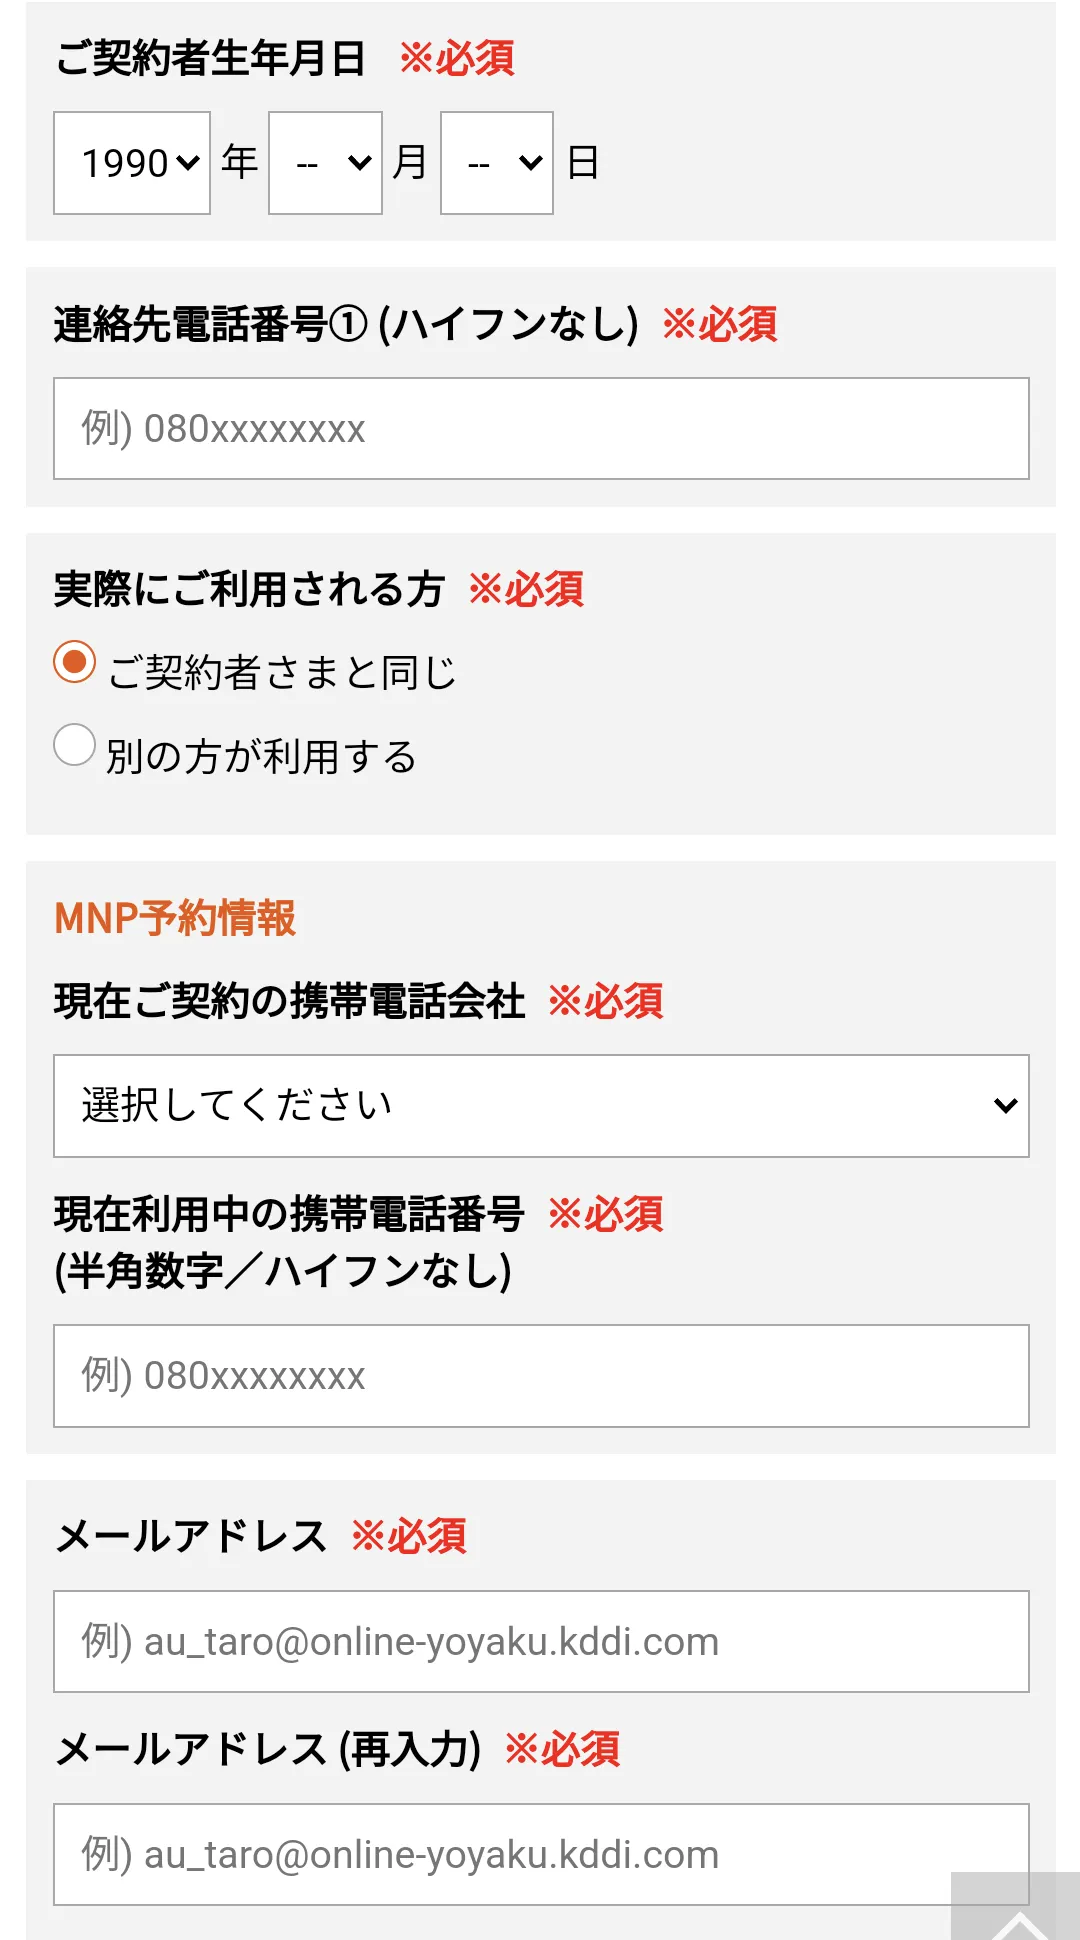
Task: Click the ご契約者生年月日 label
Action: pos(210,58)
